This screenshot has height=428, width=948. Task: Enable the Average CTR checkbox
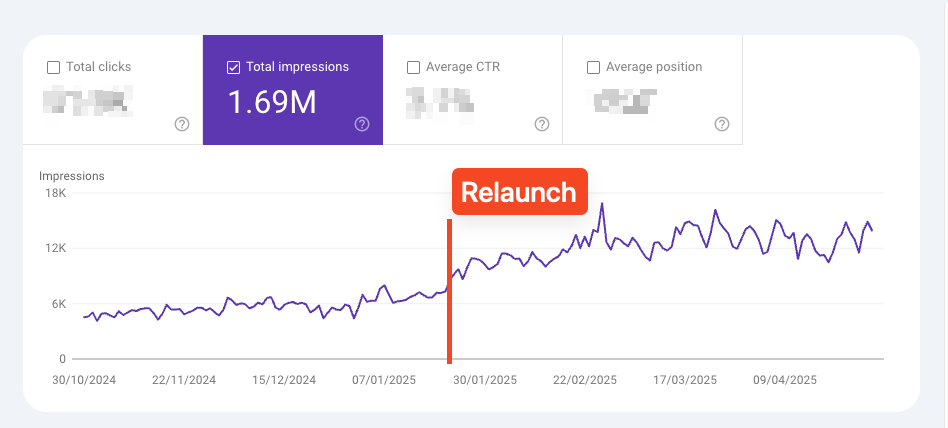pyautogui.click(x=413, y=68)
